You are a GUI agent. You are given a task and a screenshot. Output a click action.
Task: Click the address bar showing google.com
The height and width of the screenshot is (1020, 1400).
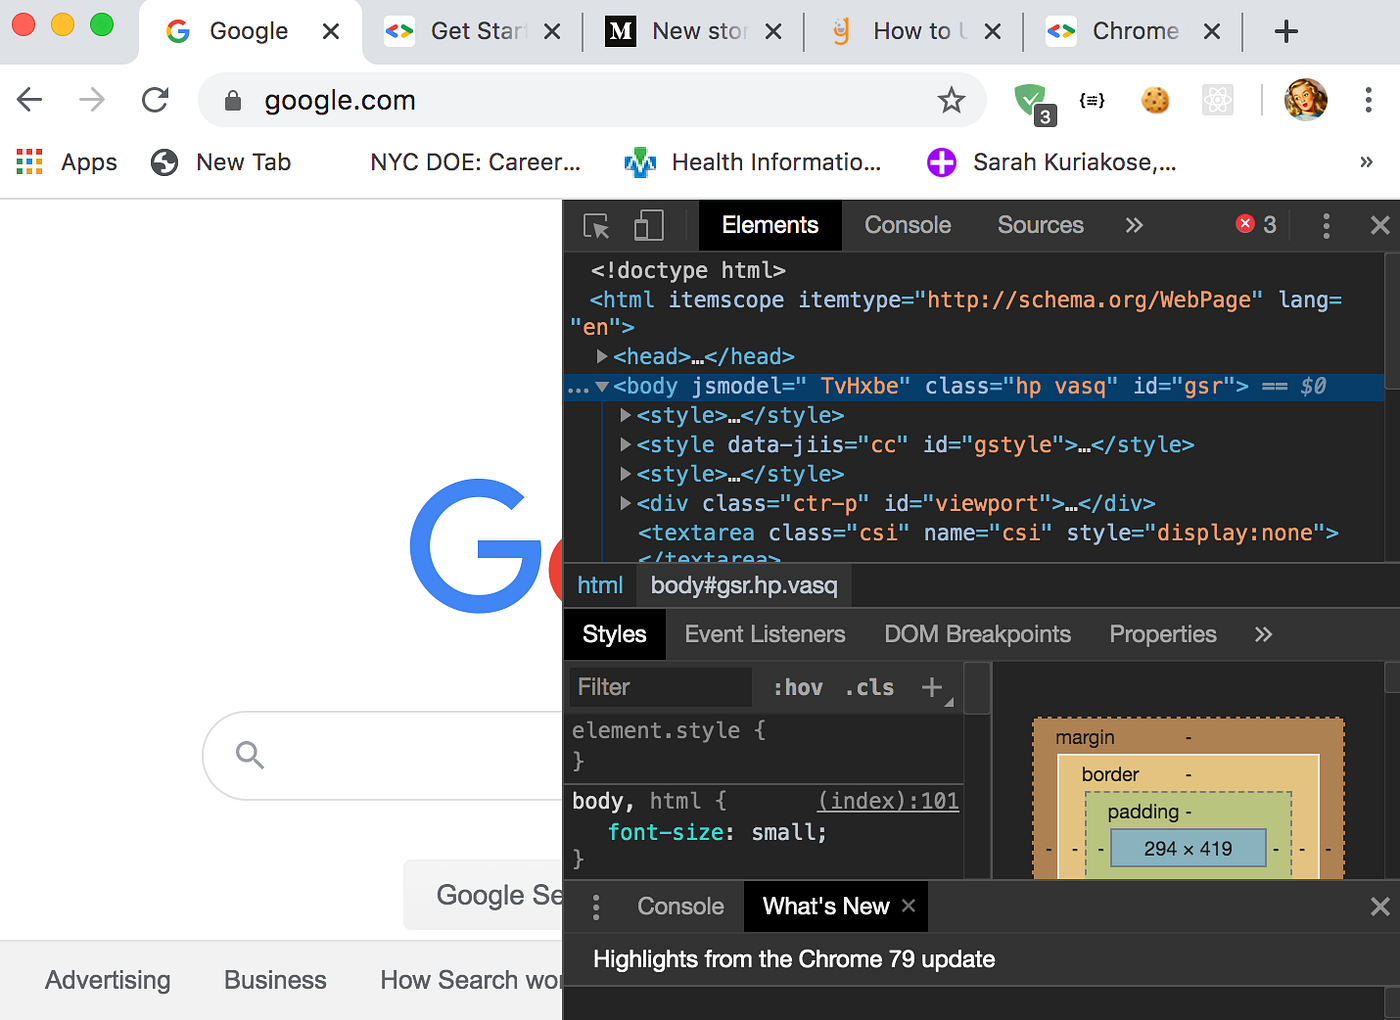(x=592, y=100)
